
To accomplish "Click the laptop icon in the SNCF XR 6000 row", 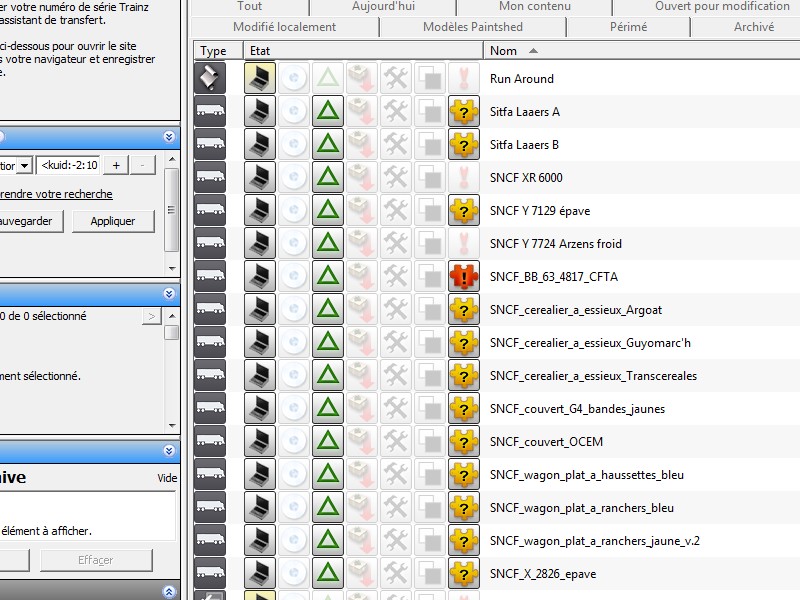I will [260, 177].
